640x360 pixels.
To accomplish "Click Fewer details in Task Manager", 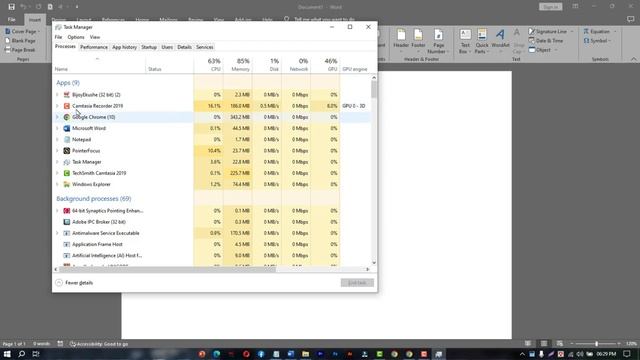I will [74, 282].
